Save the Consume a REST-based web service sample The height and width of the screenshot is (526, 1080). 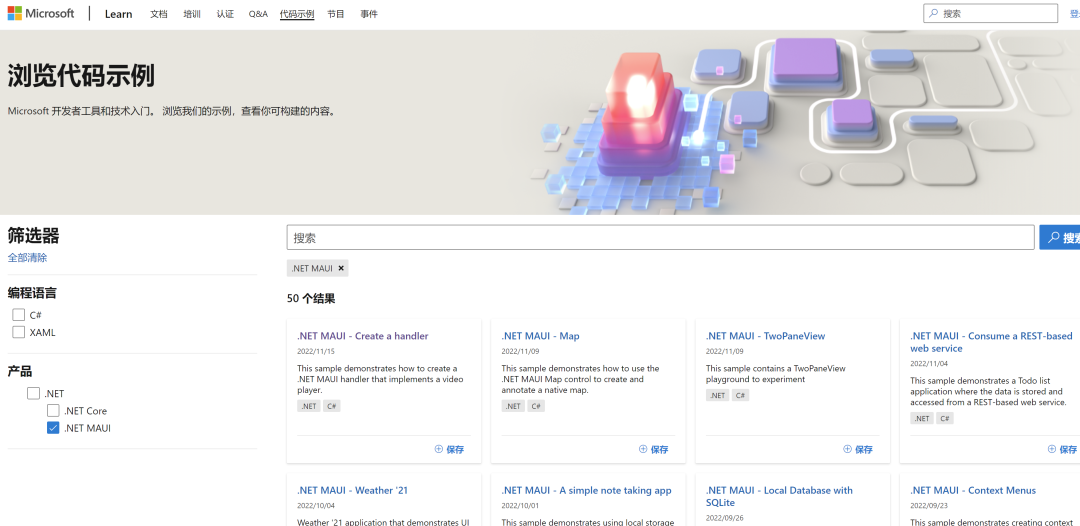pos(1061,450)
